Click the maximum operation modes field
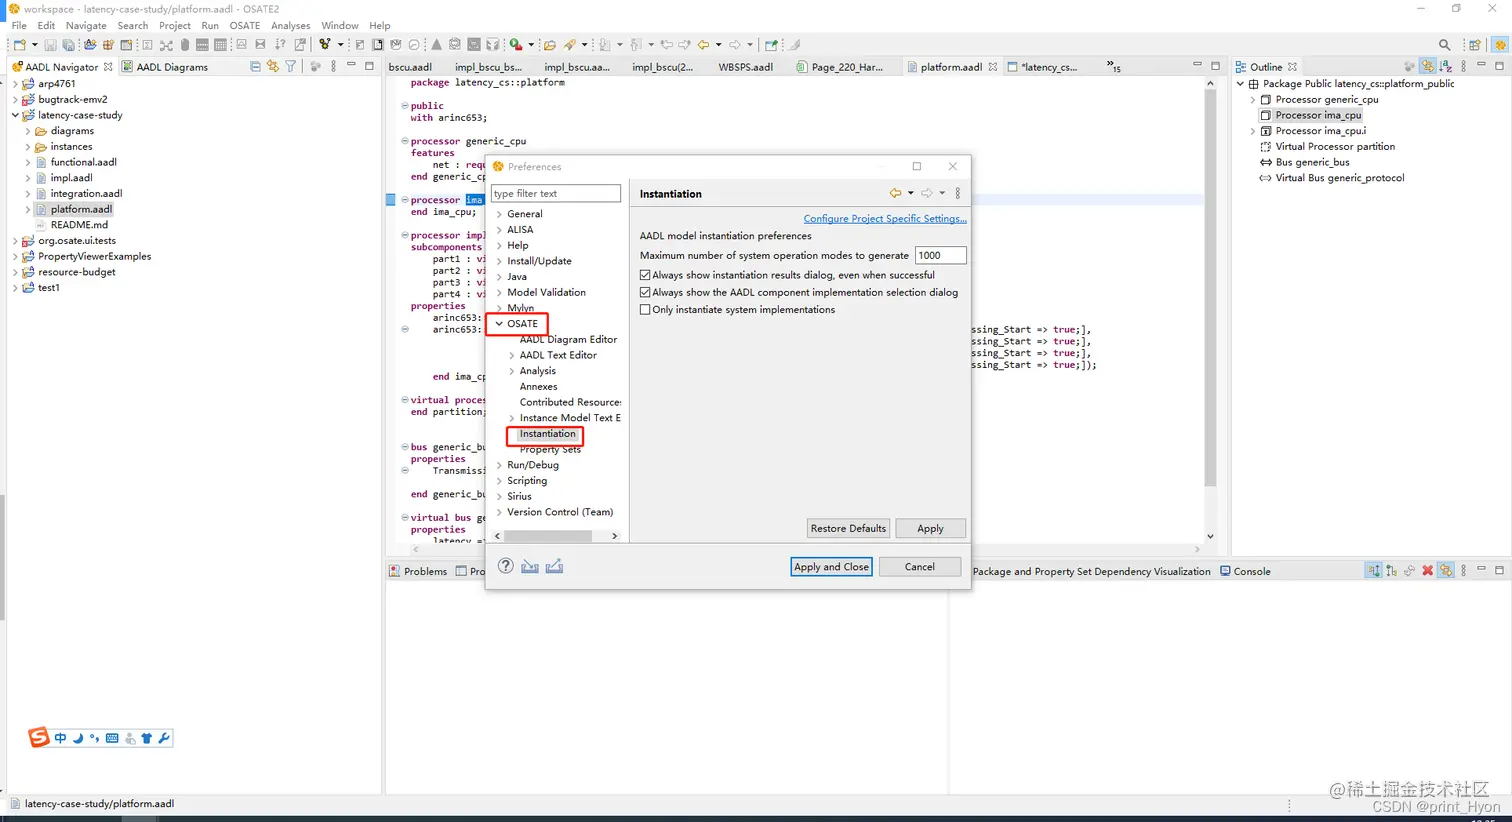The height and width of the screenshot is (822, 1512). click(x=940, y=255)
